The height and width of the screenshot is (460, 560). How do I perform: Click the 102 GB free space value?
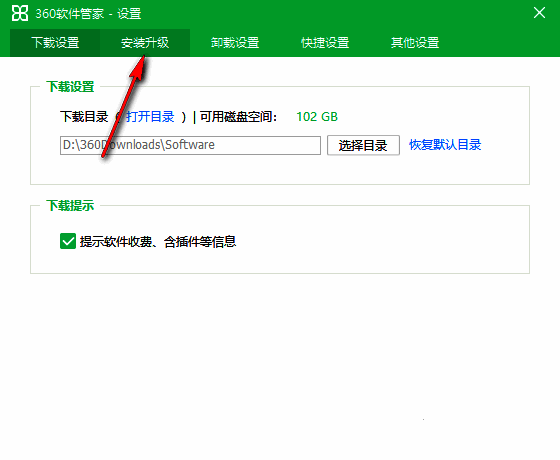[x=317, y=117]
